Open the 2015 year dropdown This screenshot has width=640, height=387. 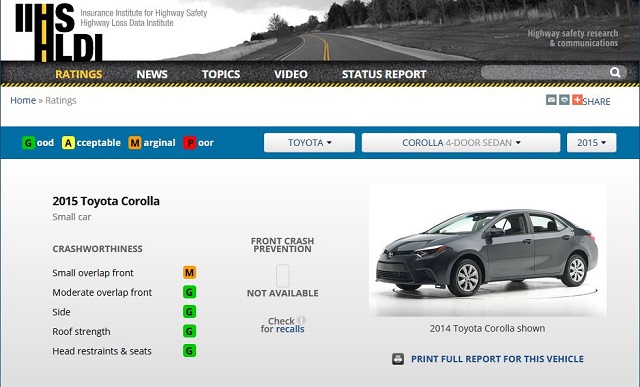click(x=591, y=142)
